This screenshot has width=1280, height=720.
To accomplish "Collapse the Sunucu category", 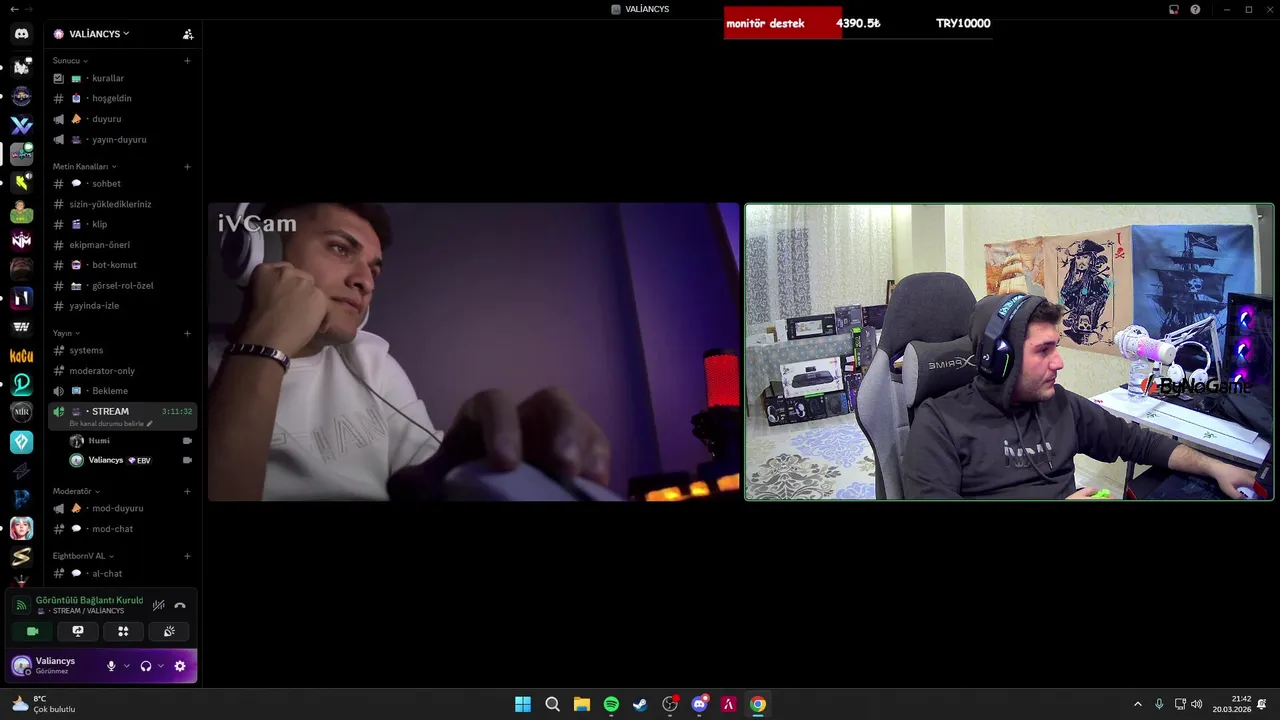I will (x=70, y=61).
